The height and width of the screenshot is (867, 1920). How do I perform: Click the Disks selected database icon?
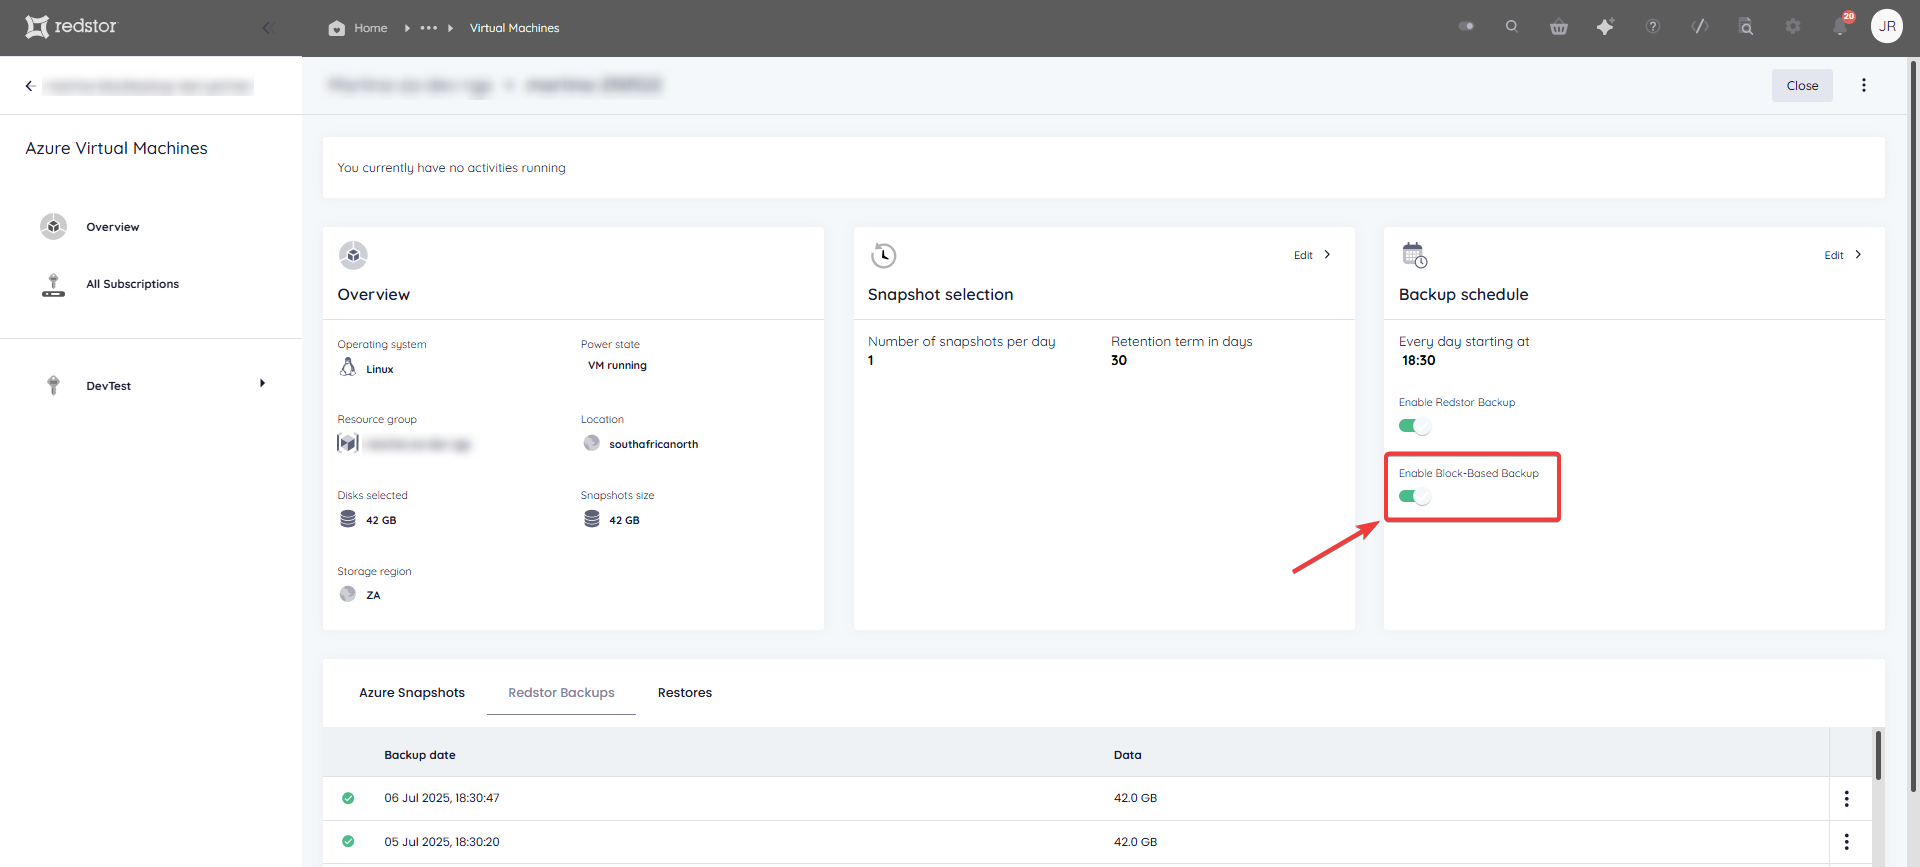pyautogui.click(x=347, y=519)
